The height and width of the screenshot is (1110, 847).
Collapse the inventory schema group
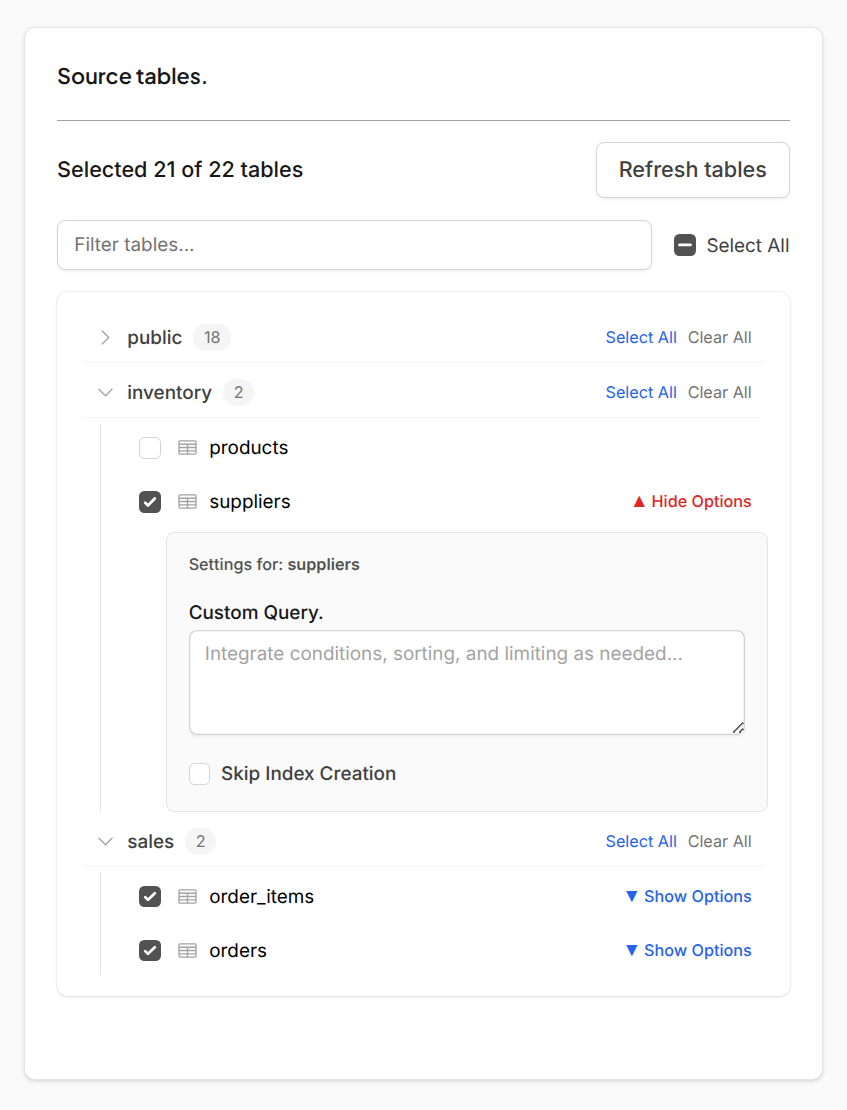click(105, 392)
